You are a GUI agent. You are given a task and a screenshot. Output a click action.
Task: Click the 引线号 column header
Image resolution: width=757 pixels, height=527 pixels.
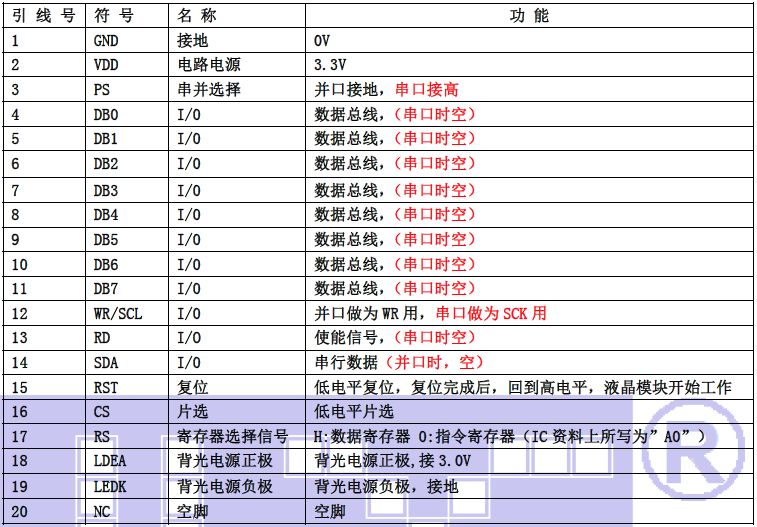(45, 16)
